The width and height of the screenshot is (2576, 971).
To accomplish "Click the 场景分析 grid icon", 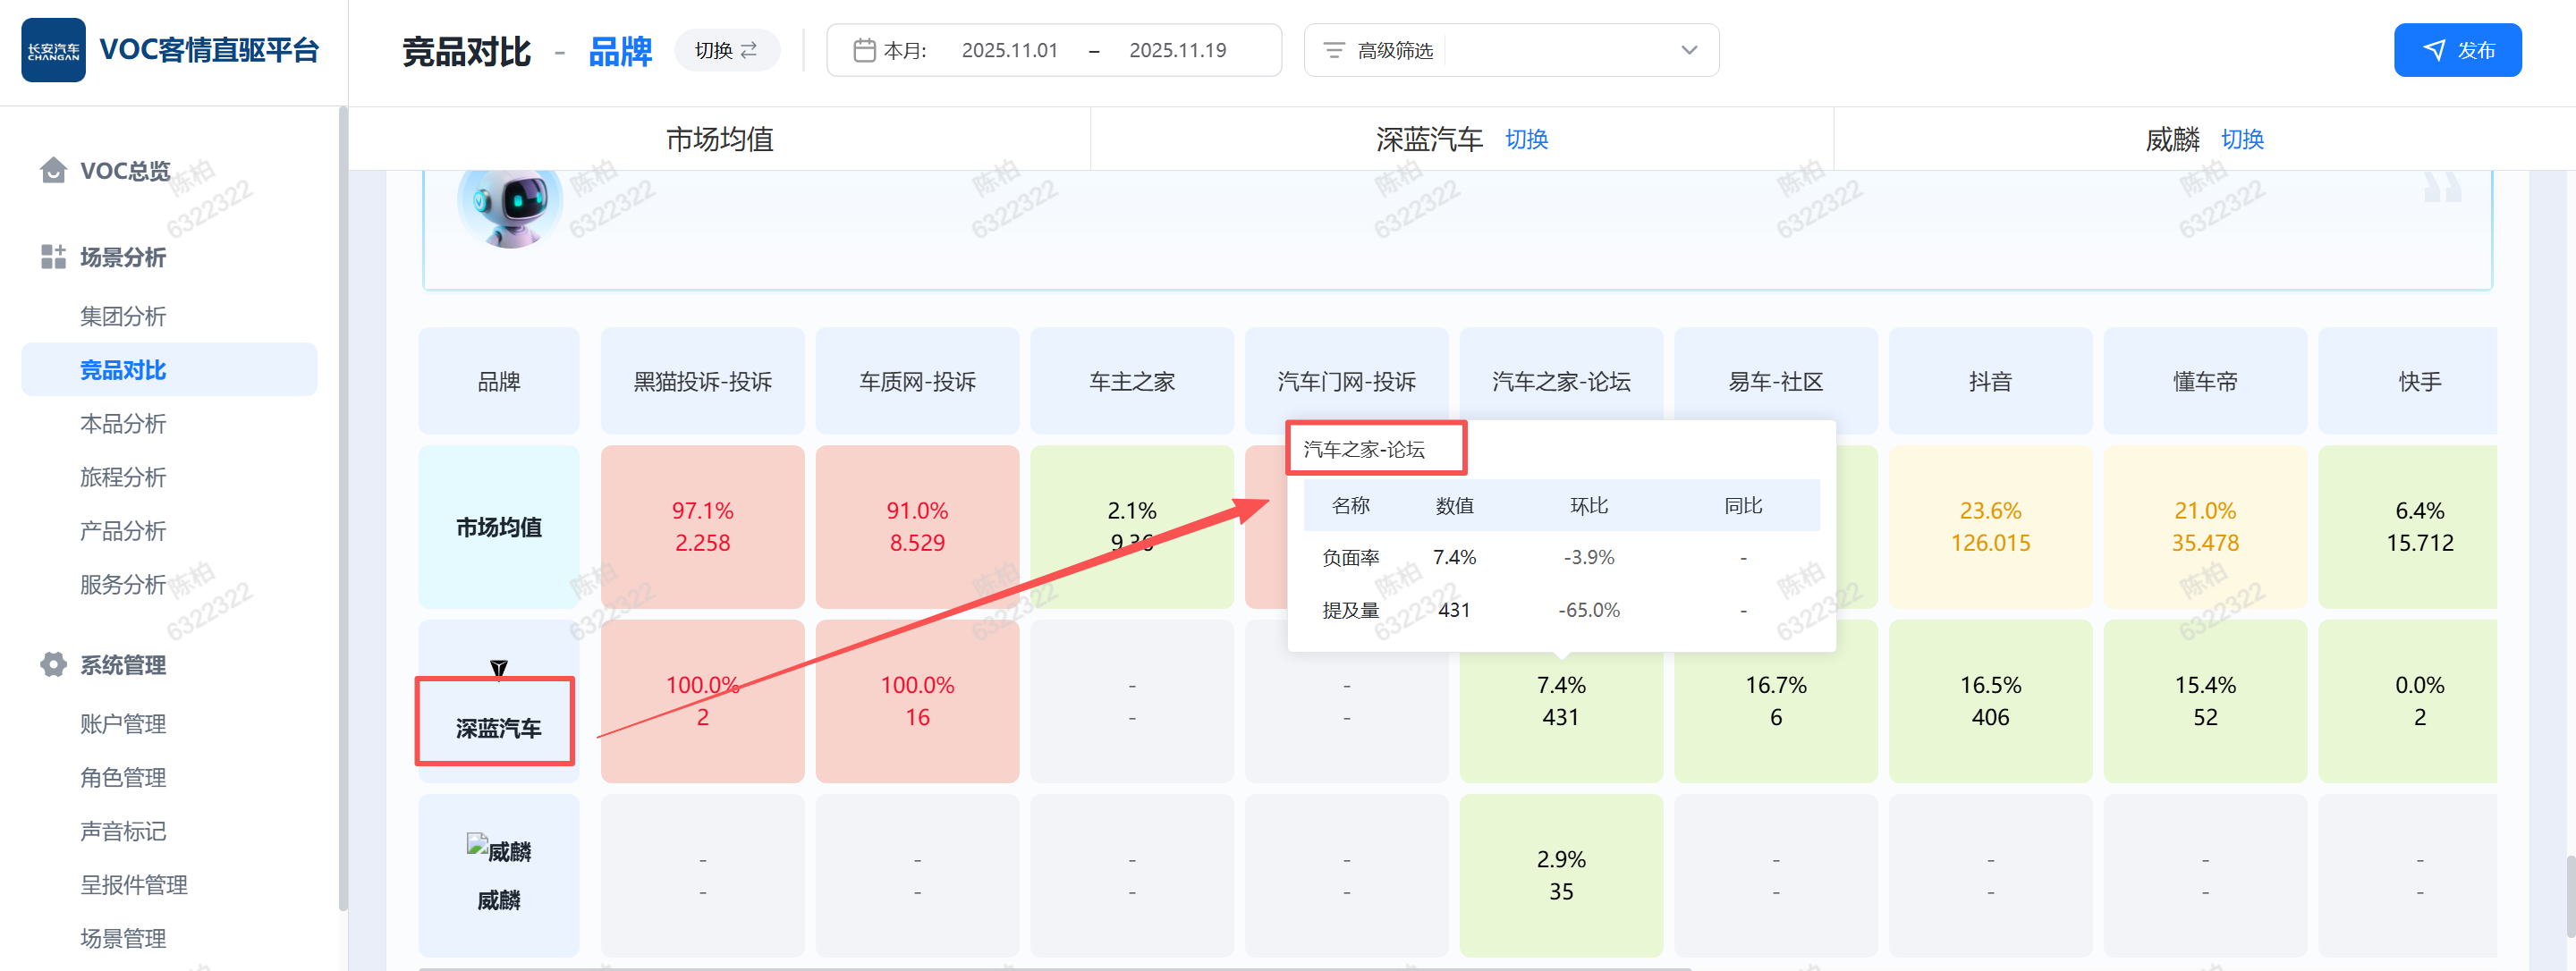I will [x=53, y=257].
